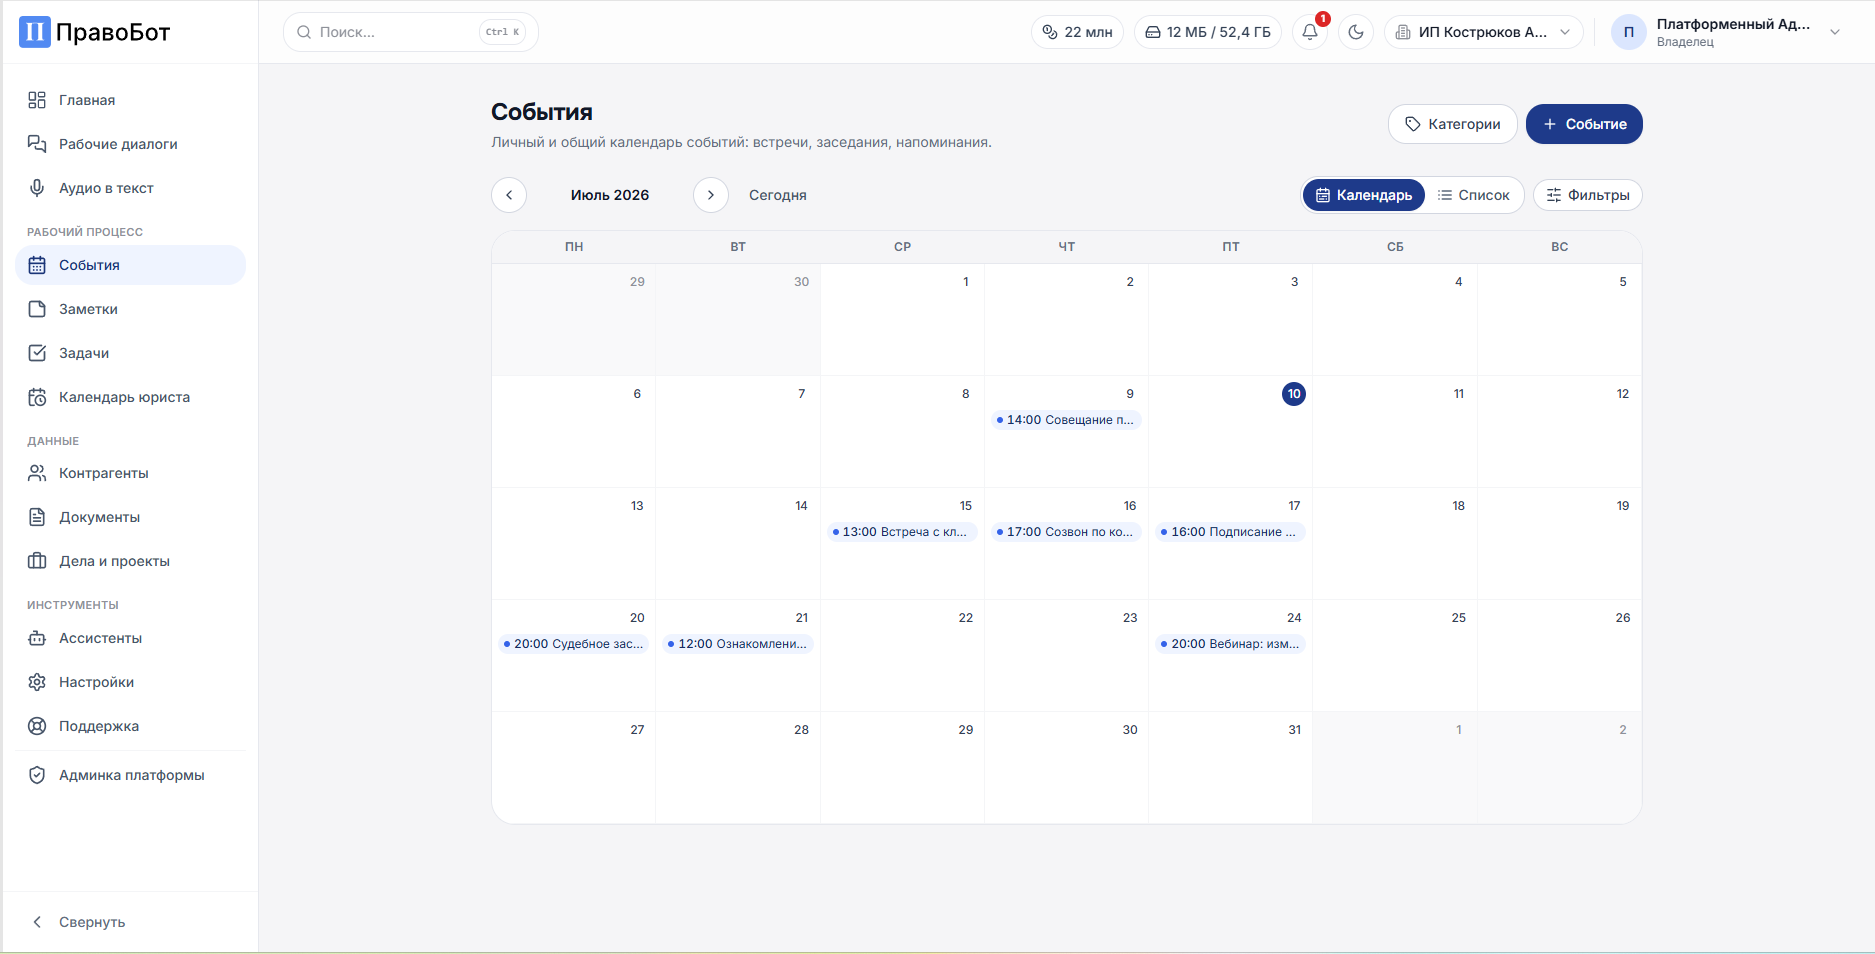Viewport: 1875px width, 954px height.
Task: Click the Сегодня link
Action: [x=778, y=195]
